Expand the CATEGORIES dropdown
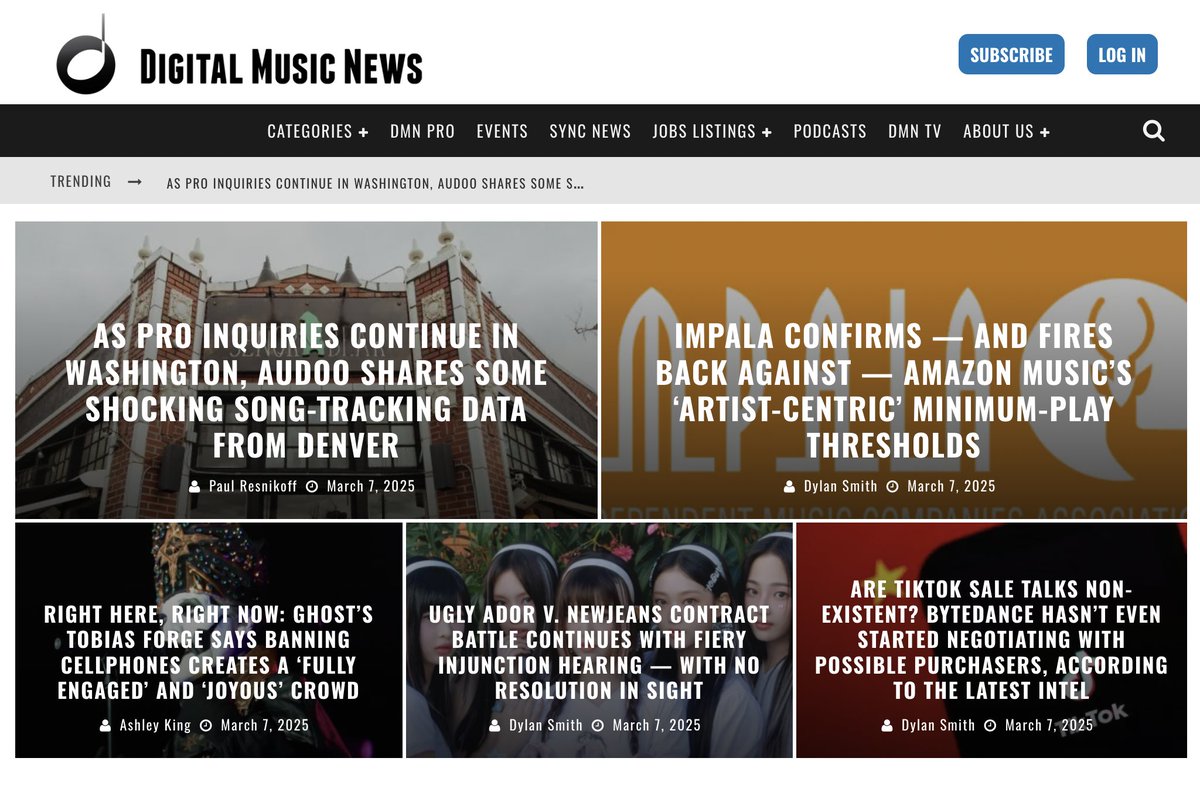The width and height of the screenshot is (1200, 792). 316,130
